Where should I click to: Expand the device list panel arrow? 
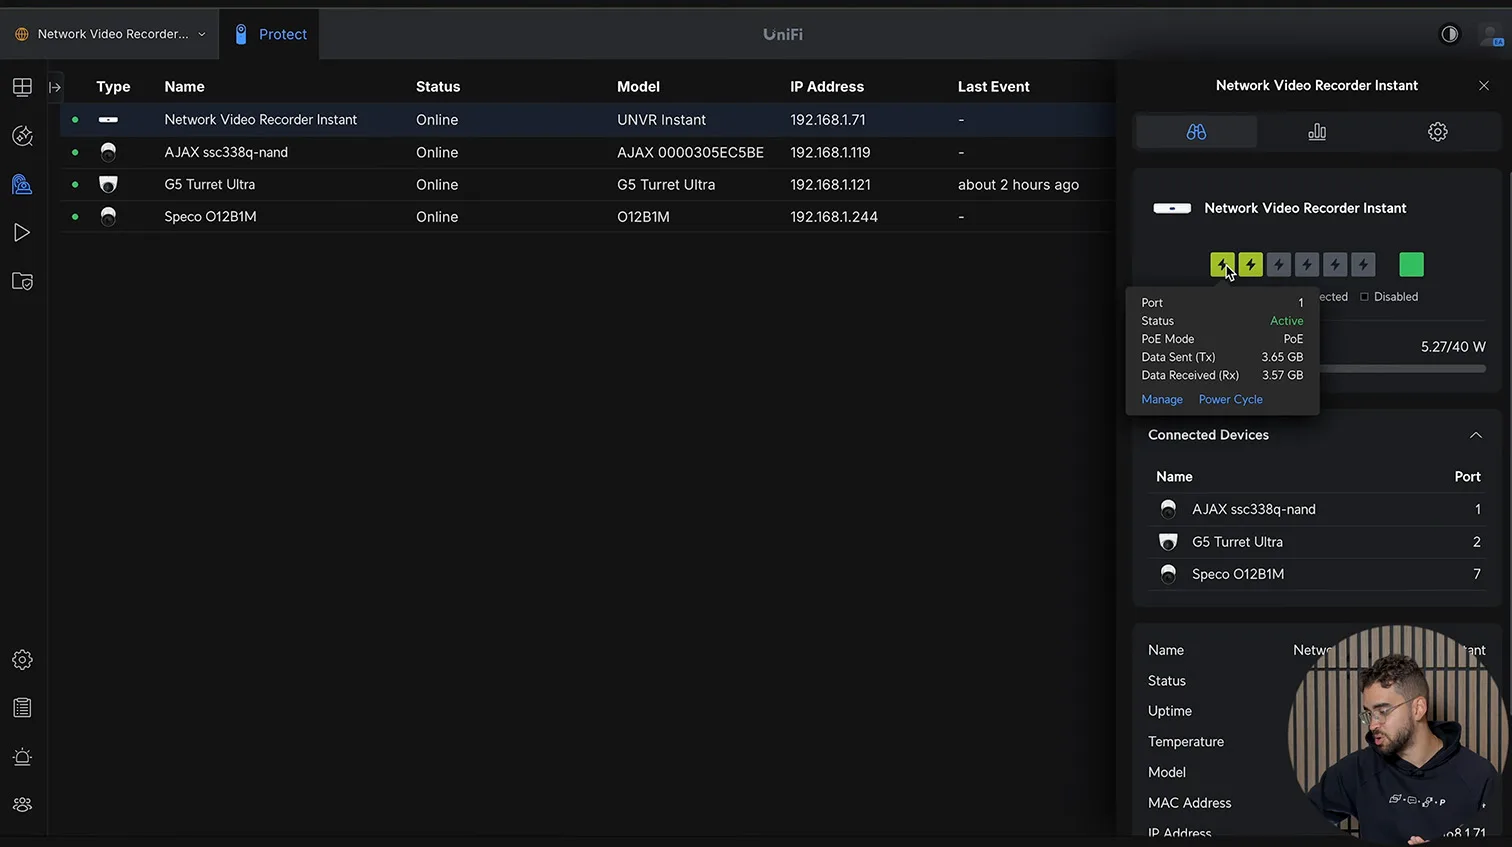click(x=55, y=87)
